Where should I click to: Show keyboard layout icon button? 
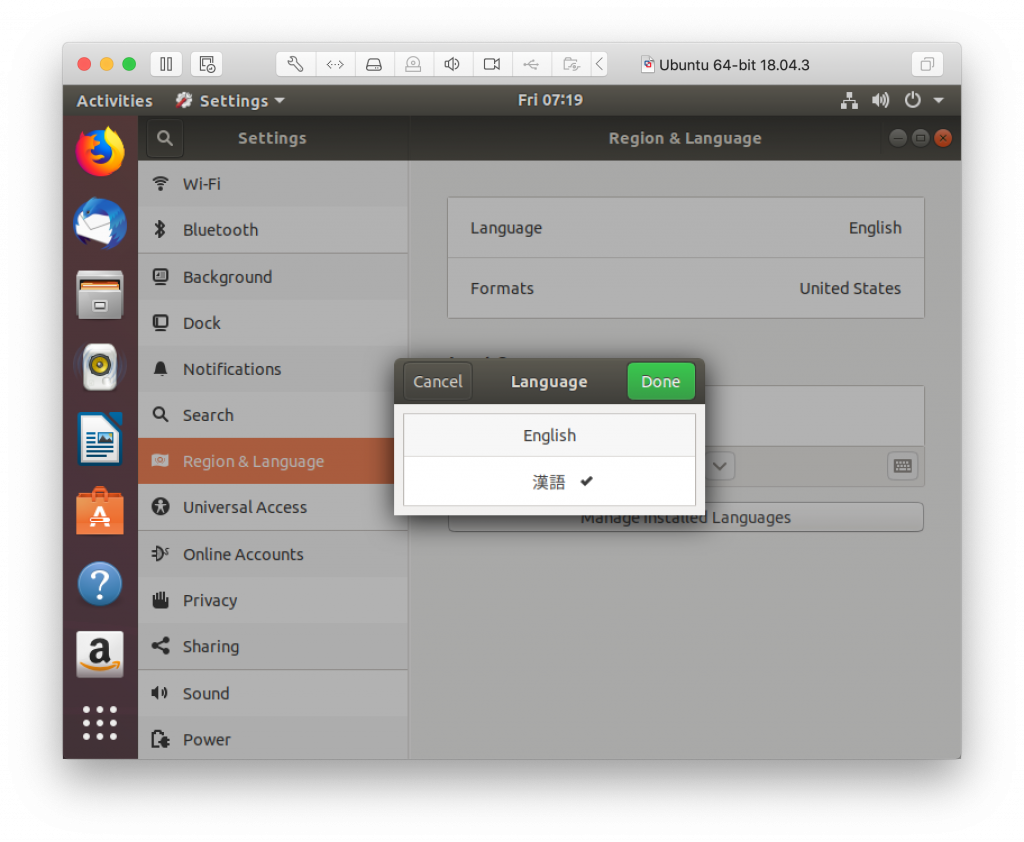pyautogui.click(x=903, y=466)
